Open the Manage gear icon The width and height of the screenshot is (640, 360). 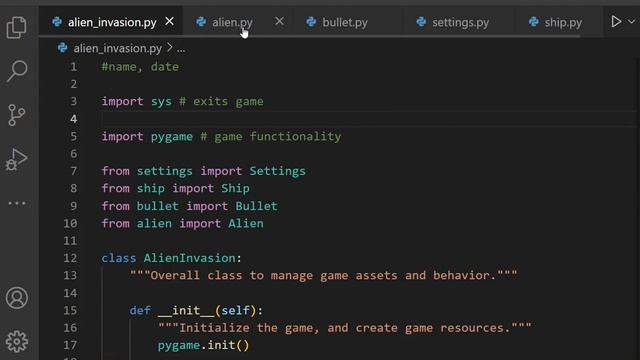point(17,341)
